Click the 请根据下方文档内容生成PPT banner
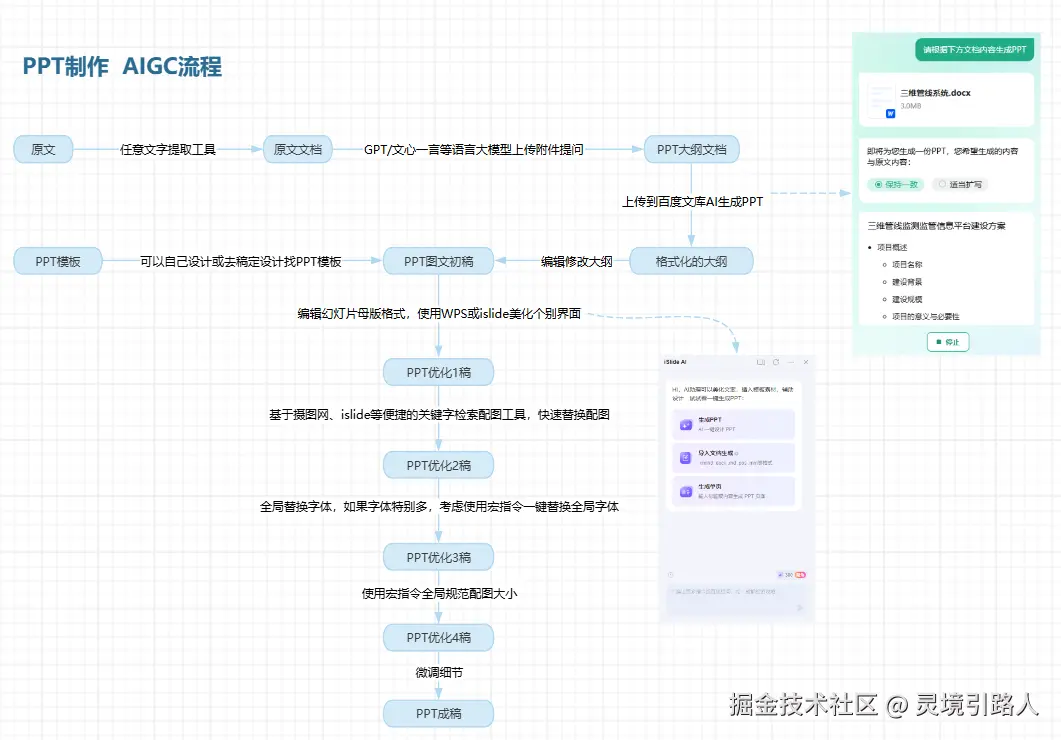 [973, 49]
